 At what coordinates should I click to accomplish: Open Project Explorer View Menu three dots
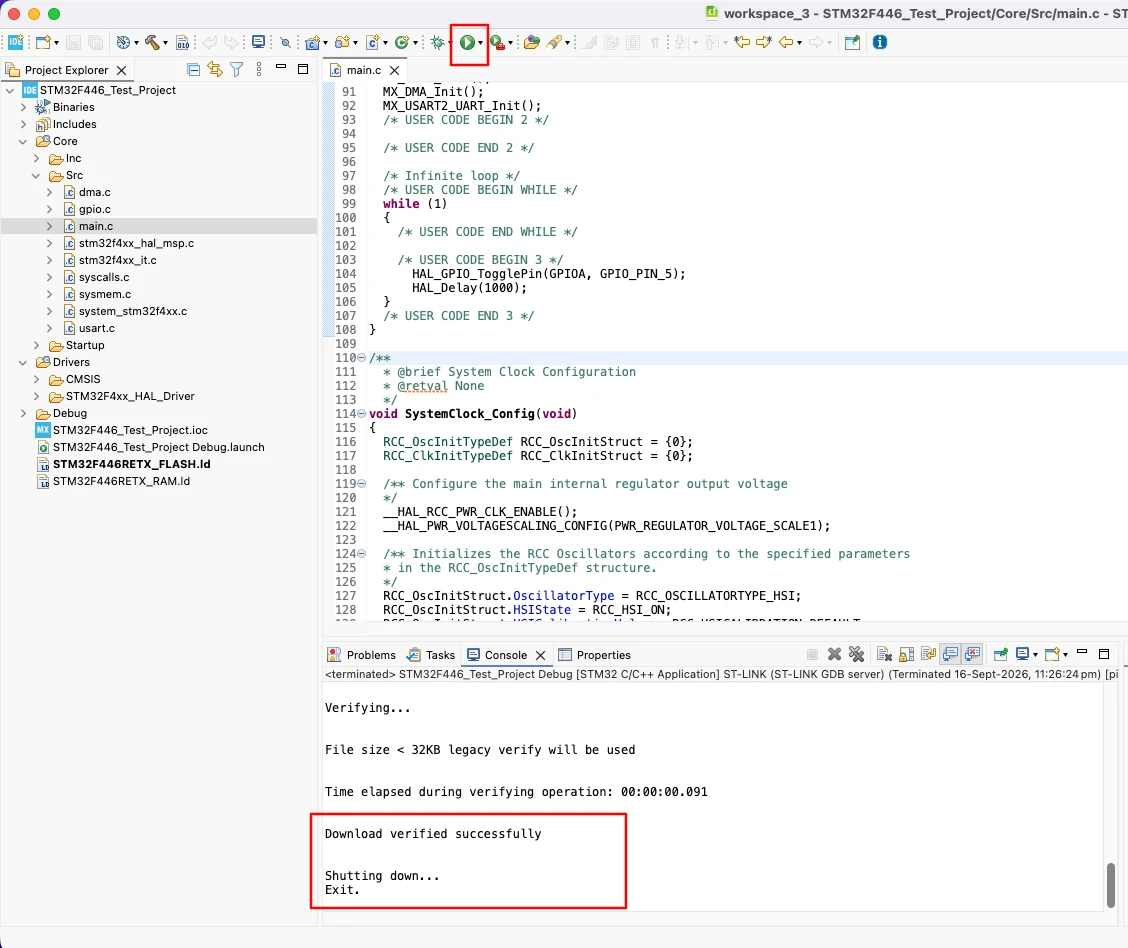click(x=259, y=70)
